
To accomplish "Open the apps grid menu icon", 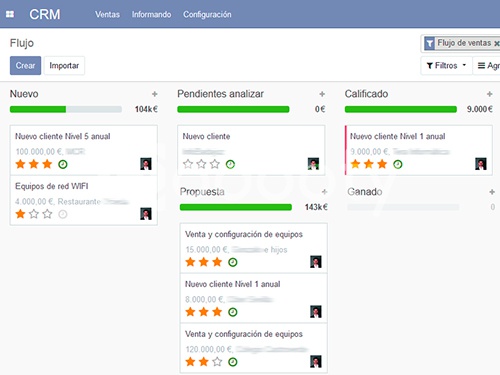I will (10, 14).
